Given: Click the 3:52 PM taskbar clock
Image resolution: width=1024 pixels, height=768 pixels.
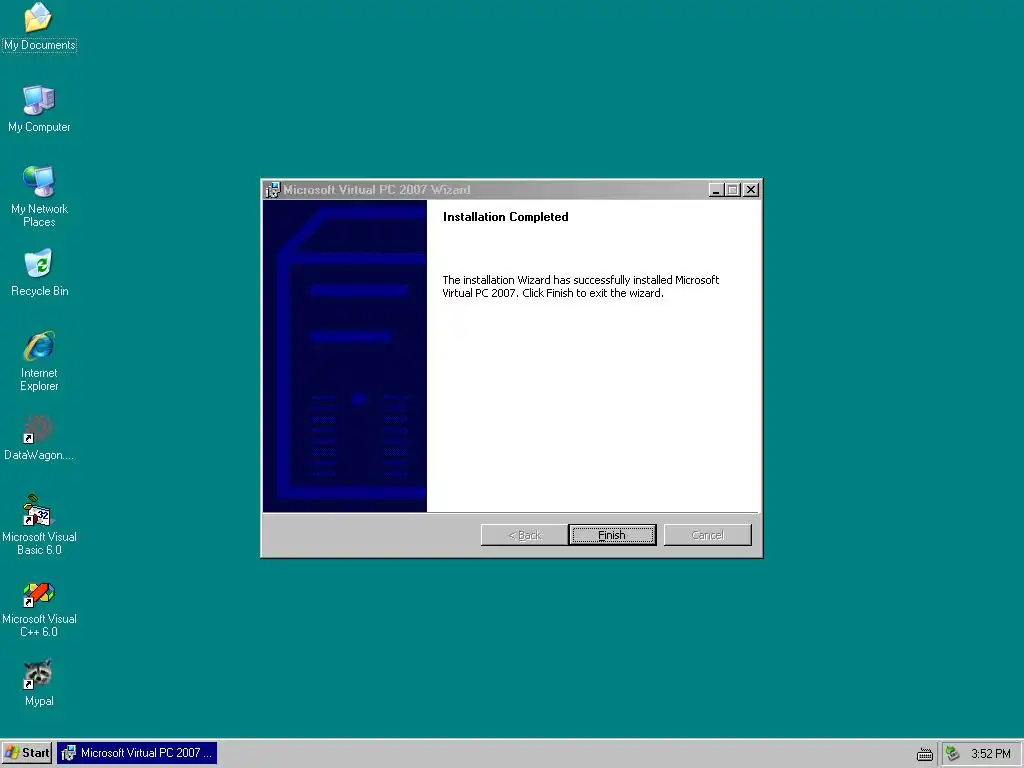Looking at the screenshot, I should coord(991,754).
